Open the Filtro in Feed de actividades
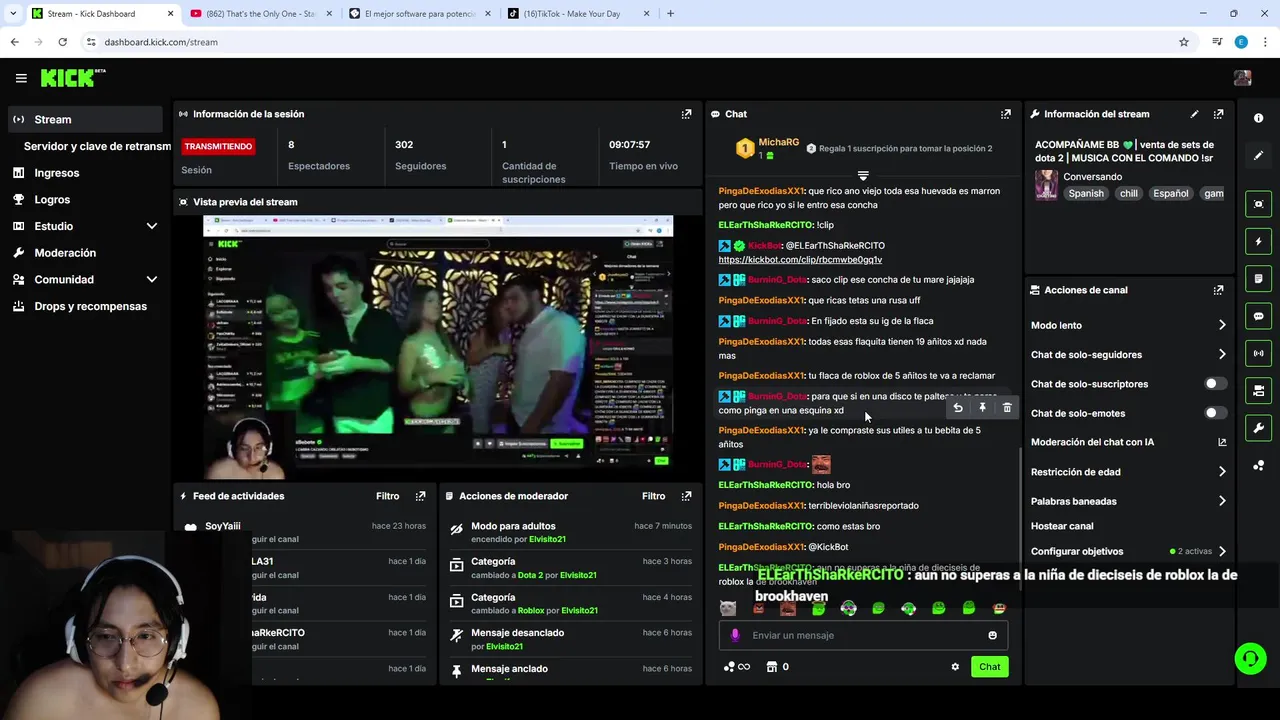Screen dimensions: 1280x720 pos(387,496)
